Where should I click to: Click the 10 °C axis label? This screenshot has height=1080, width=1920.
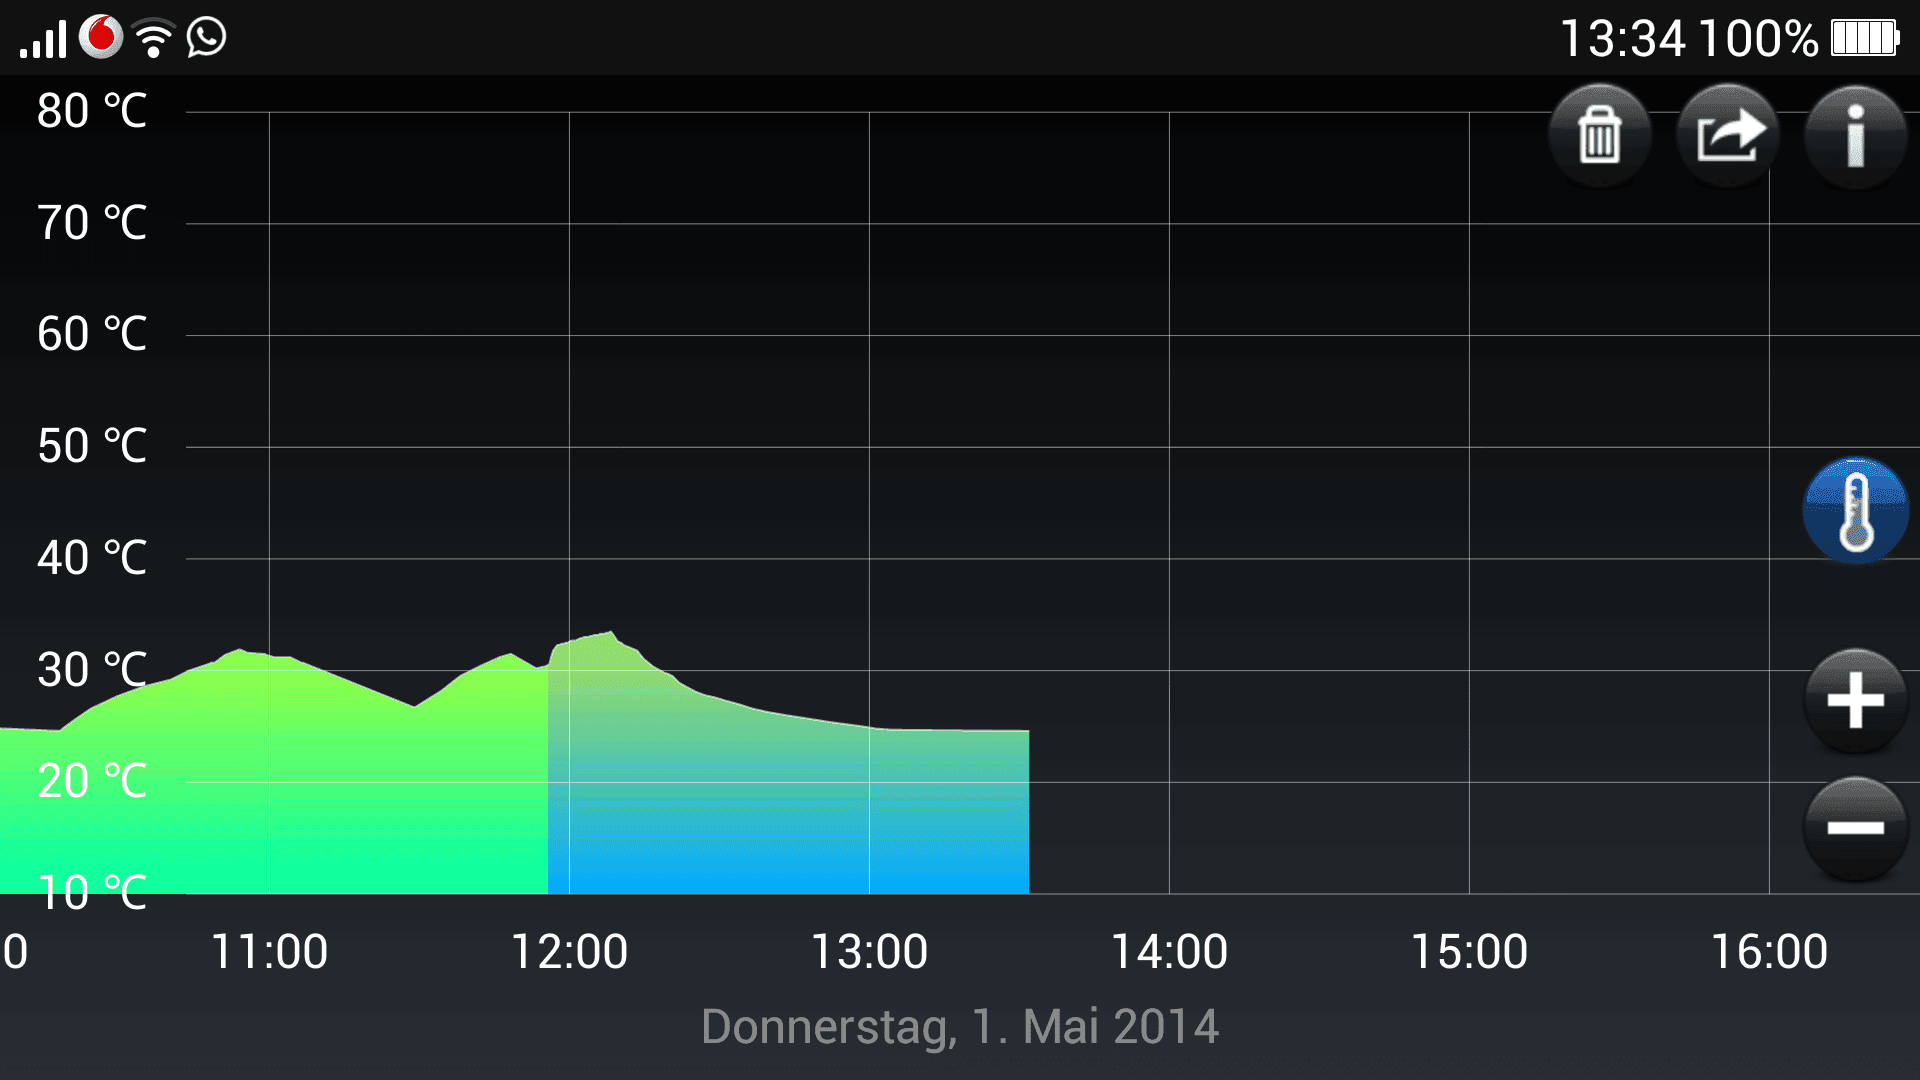tap(92, 893)
